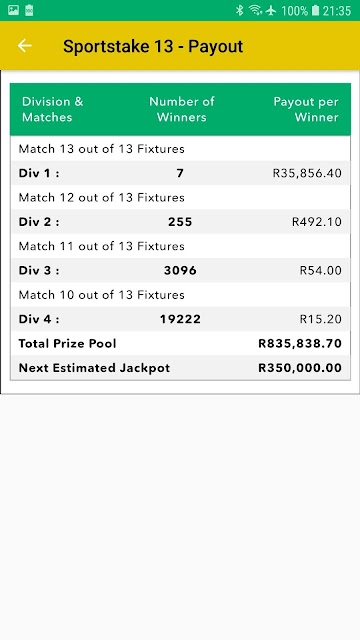Tap the Div 3 payout R54.00
This screenshot has height=640, width=360.
(320, 270)
